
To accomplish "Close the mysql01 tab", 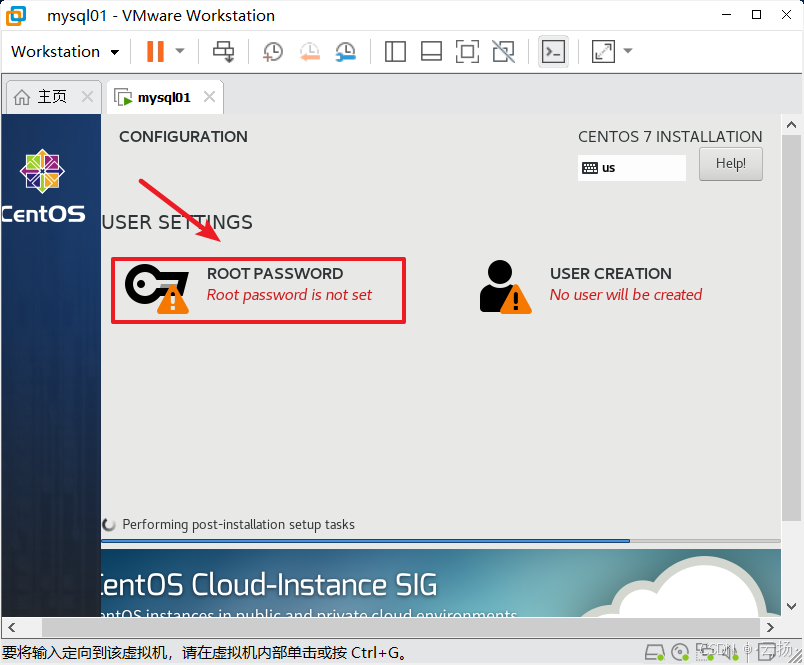I will [209, 96].
